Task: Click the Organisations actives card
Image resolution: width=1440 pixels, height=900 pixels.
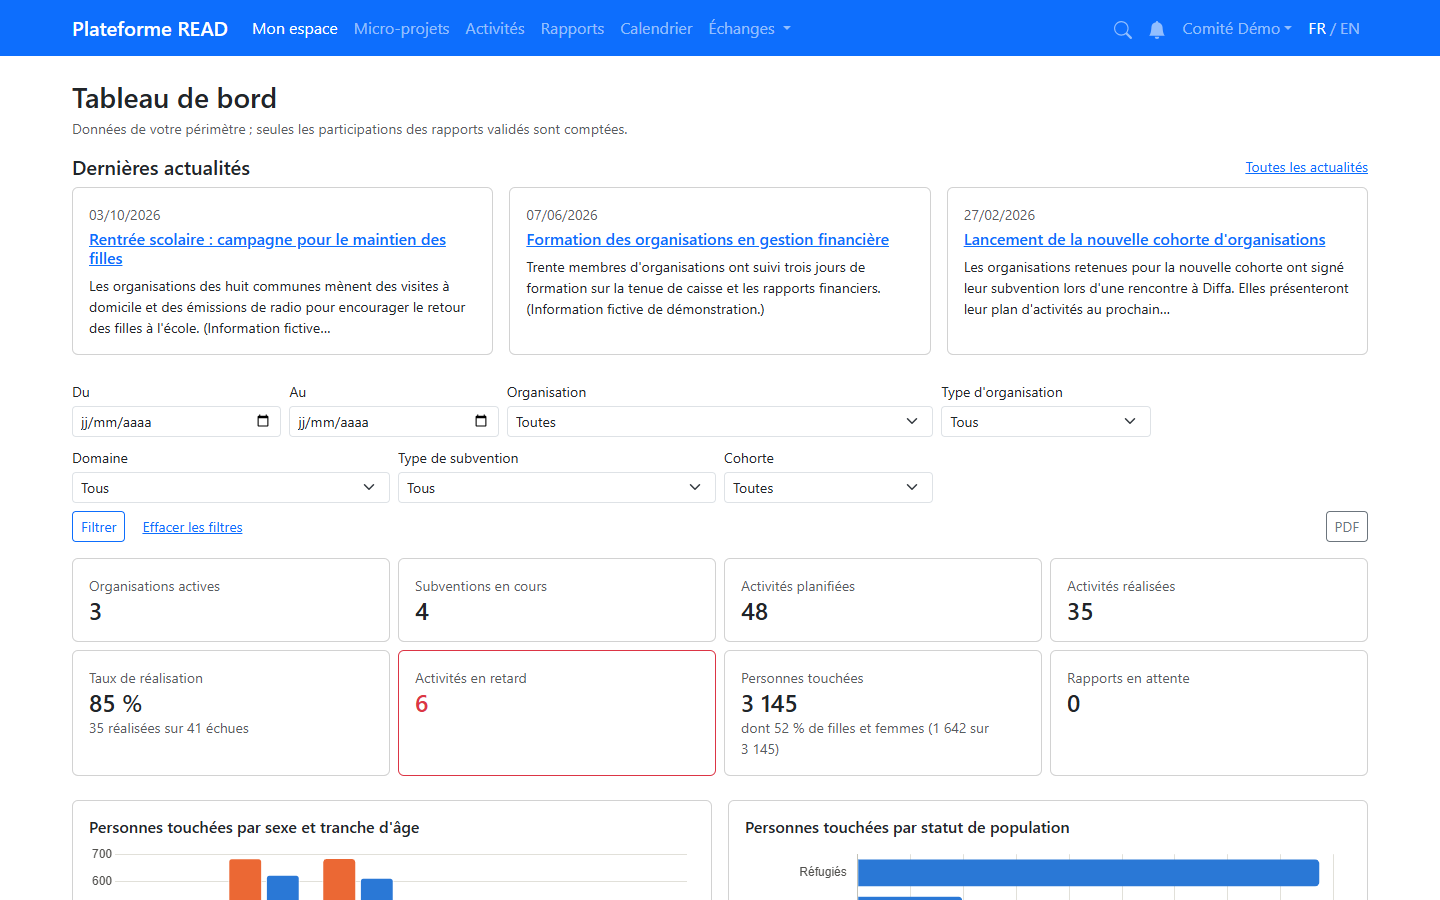Action: click(231, 600)
